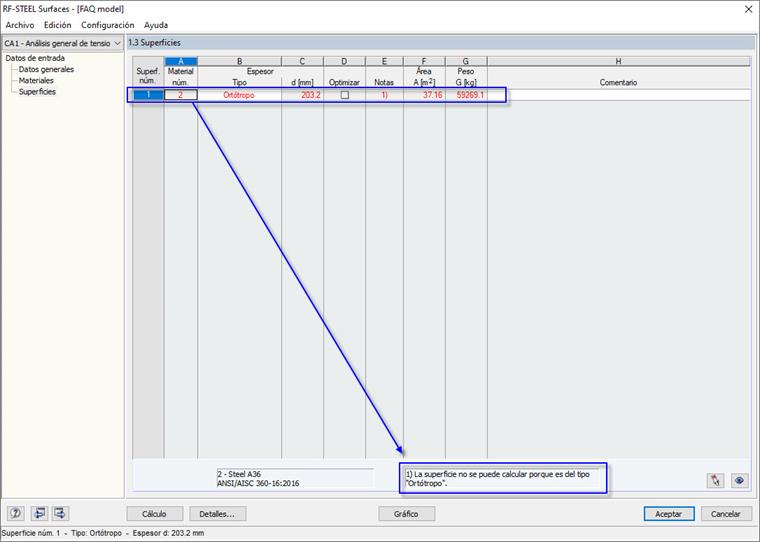This screenshot has height=542, width=760.
Task: Click the Gráfico button
Action: tap(406, 514)
